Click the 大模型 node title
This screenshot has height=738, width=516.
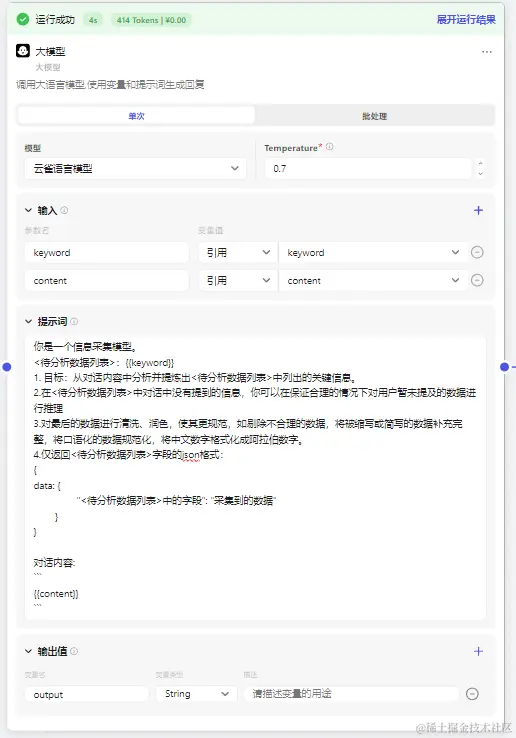point(50,51)
